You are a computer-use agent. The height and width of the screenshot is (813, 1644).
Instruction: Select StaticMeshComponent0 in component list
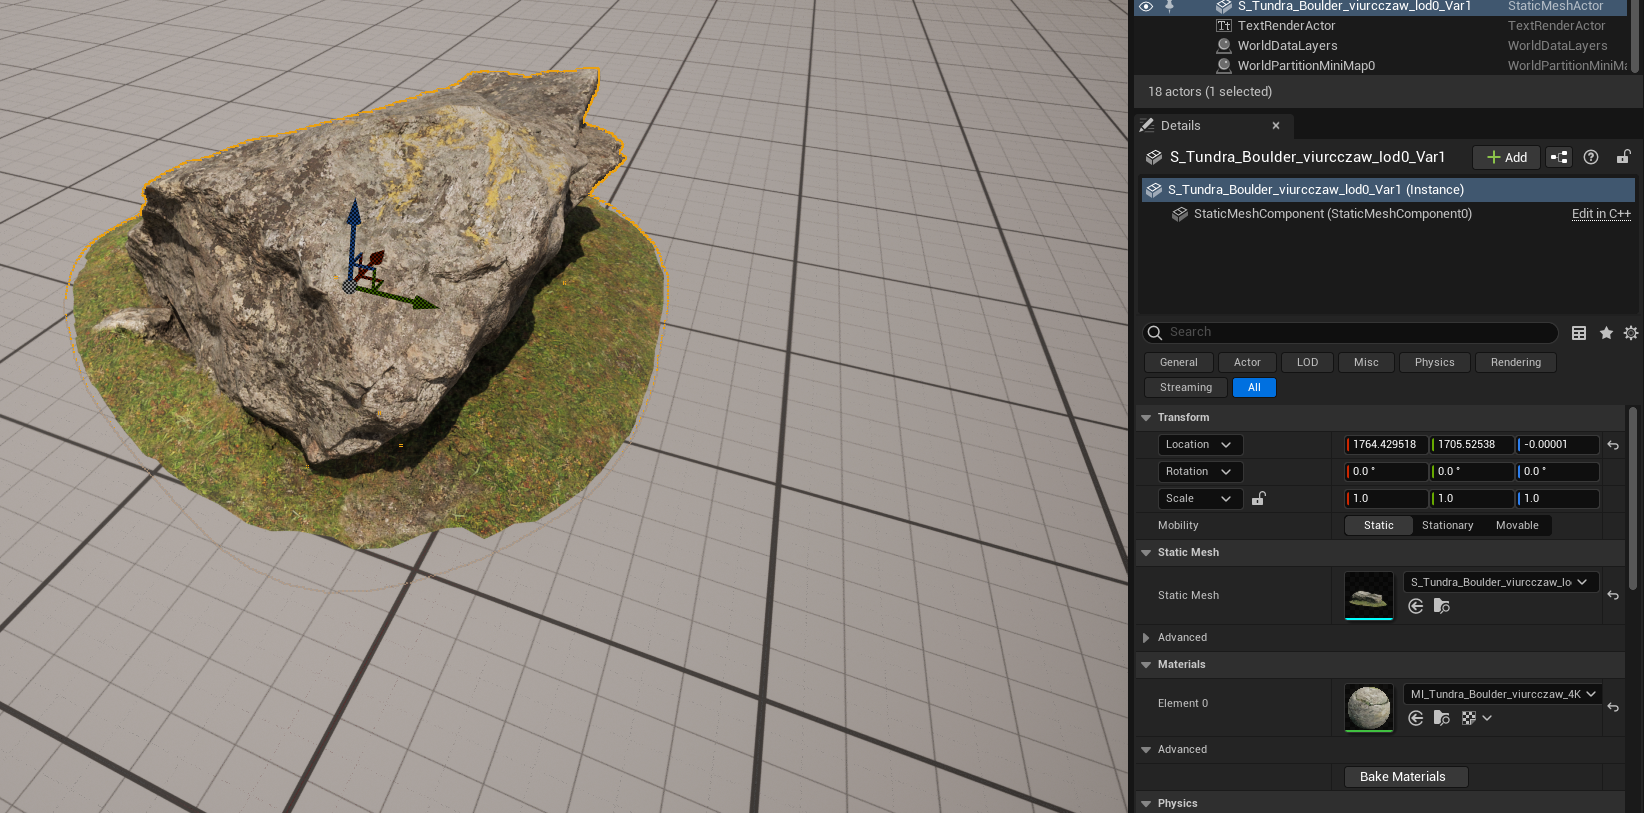tap(1332, 214)
